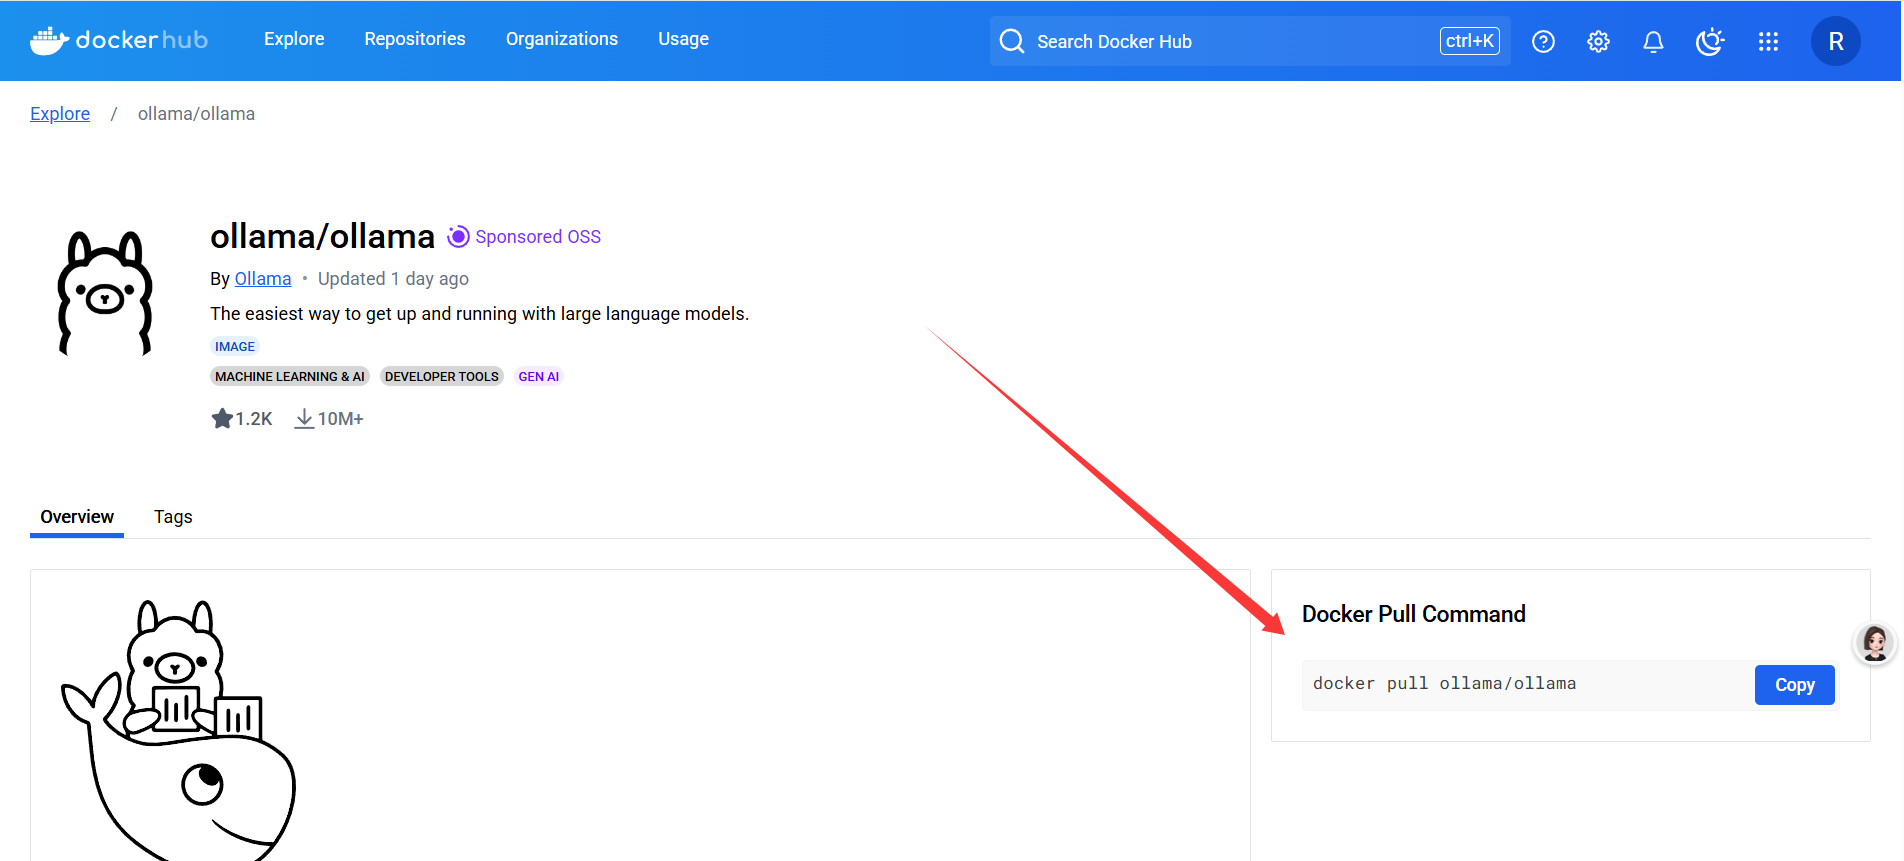Click the Sponsored OSS badge icon
Screen dimensions: 1904x861
pyautogui.click(x=458, y=236)
